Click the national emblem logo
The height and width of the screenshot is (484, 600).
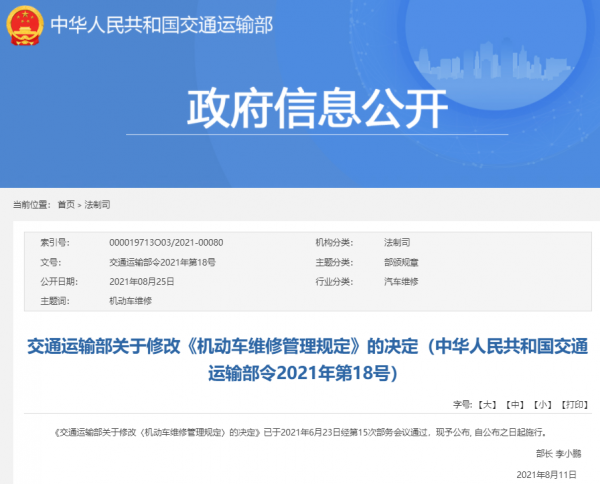click(22, 23)
